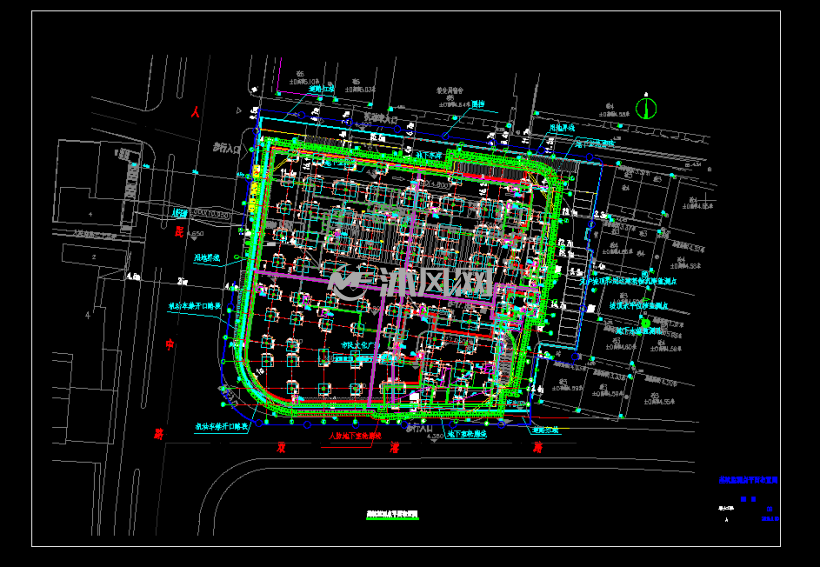Click the green north arrow compass symbol
The width and height of the screenshot is (820, 567).
click(x=646, y=107)
